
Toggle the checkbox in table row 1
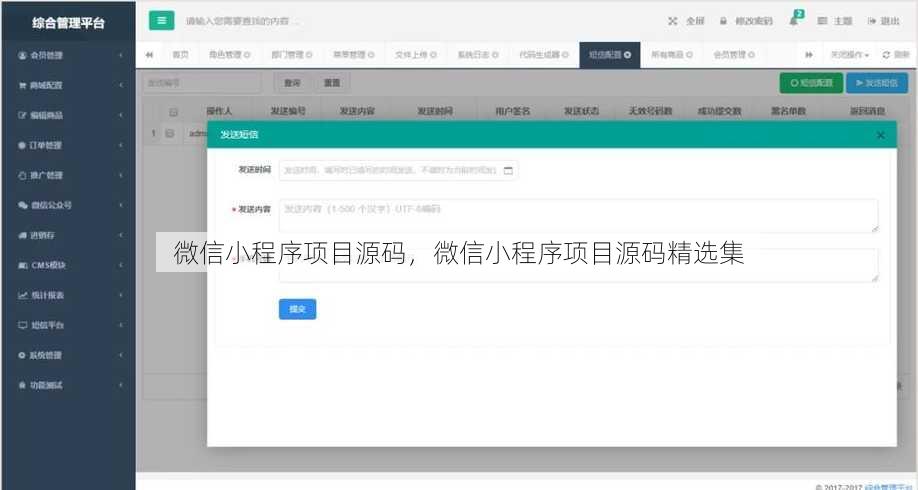pyautogui.click(x=170, y=134)
